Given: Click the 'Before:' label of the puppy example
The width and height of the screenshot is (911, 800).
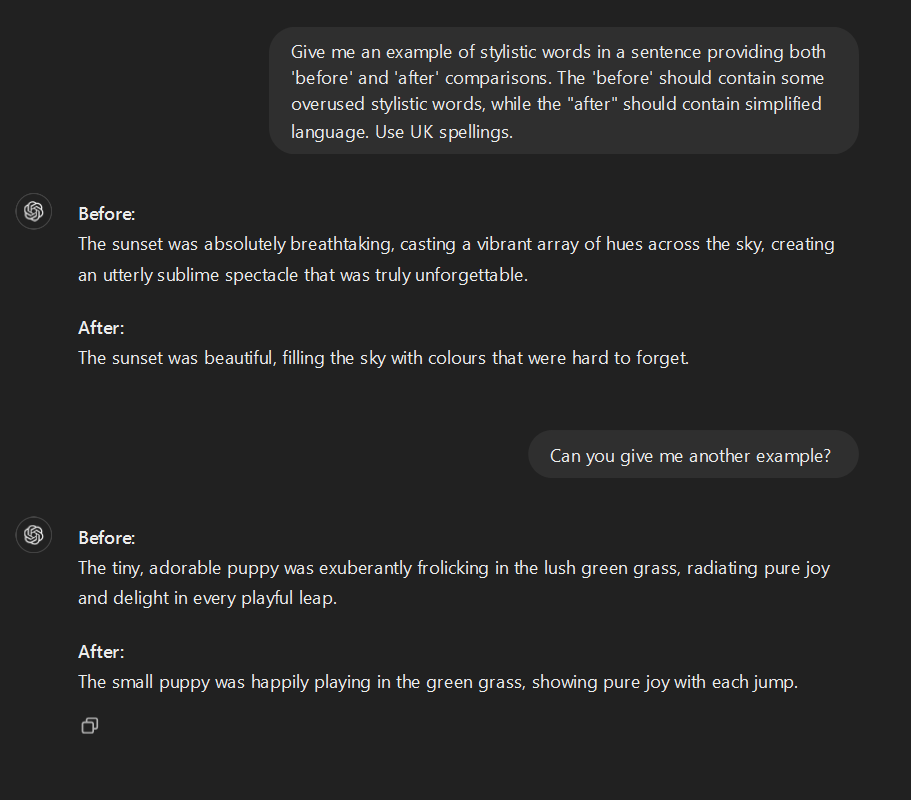Looking at the screenshot, I should [105, 537].
